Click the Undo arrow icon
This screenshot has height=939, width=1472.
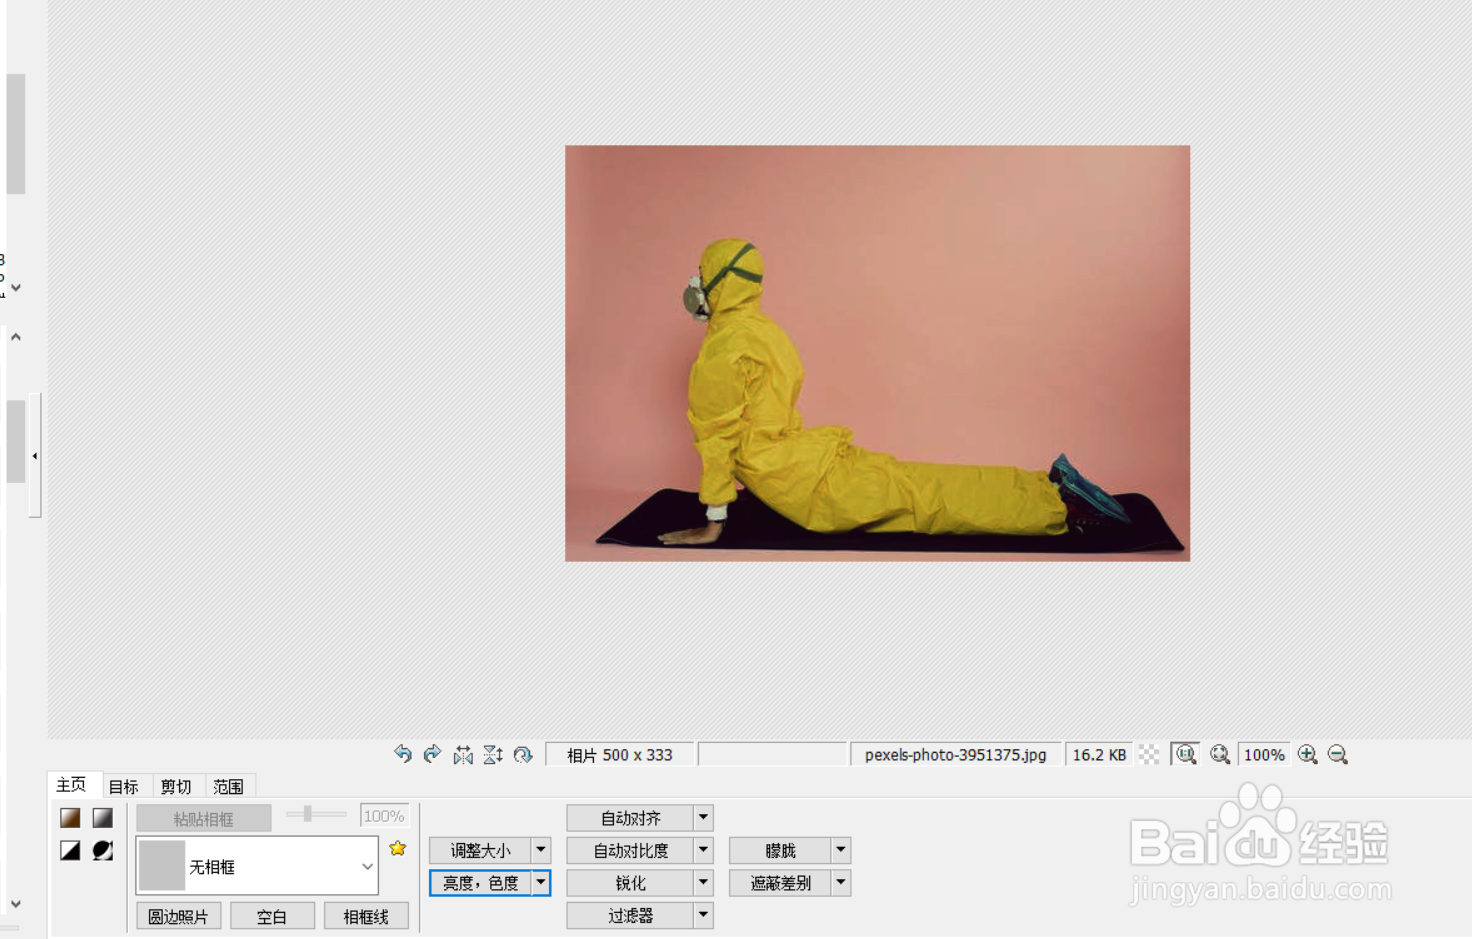(403, 754)
